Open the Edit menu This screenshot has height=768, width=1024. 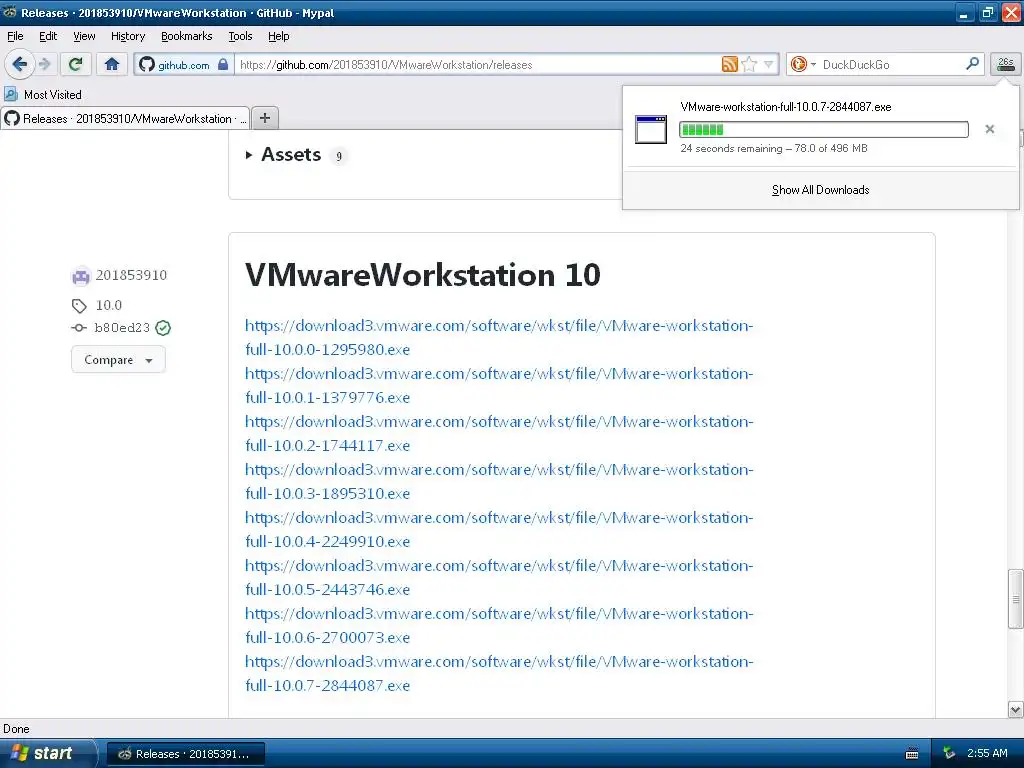(x=48, y=36)
